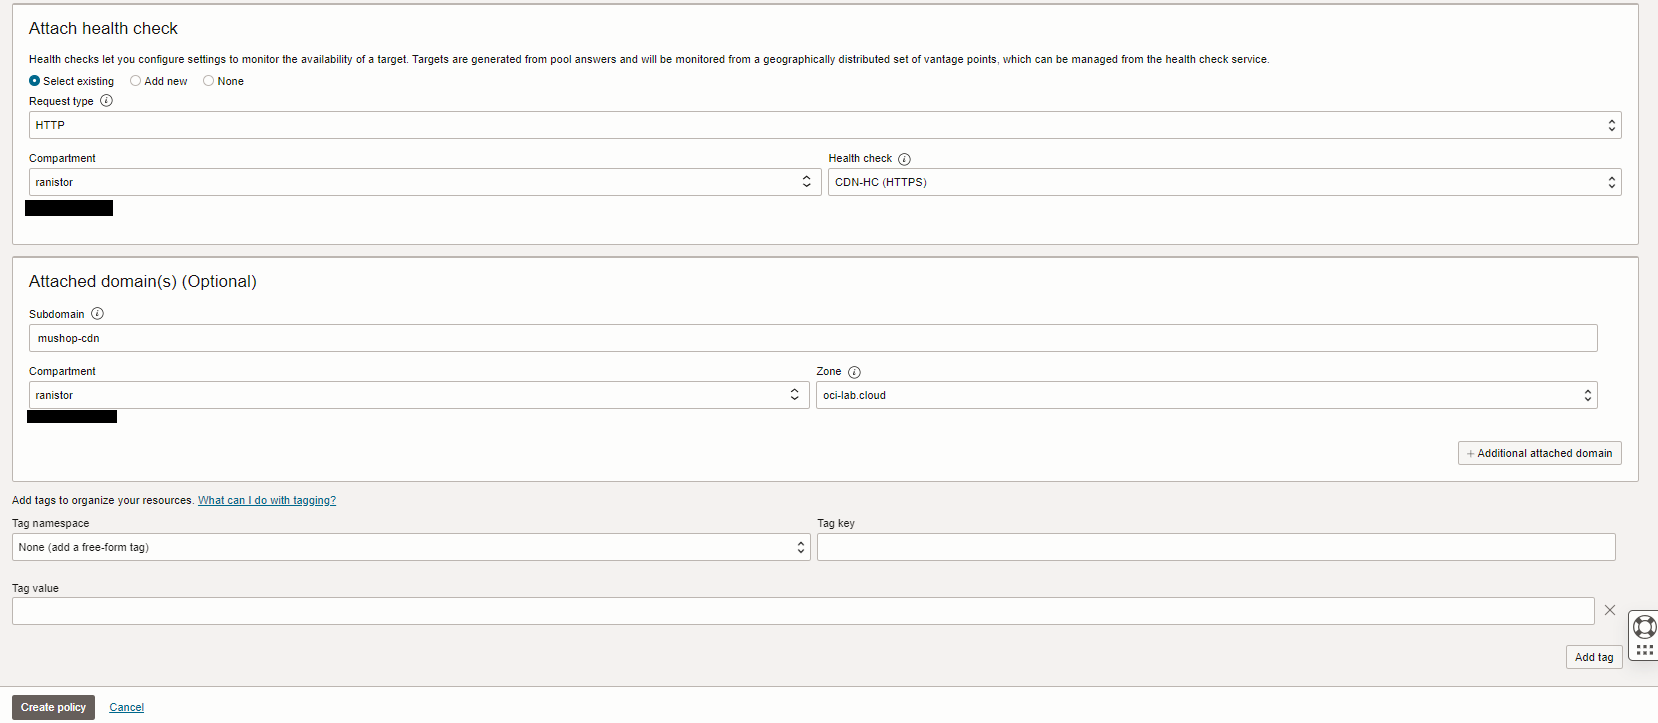
Task: Click the Zone info icon
Action: tap(854, 372)
